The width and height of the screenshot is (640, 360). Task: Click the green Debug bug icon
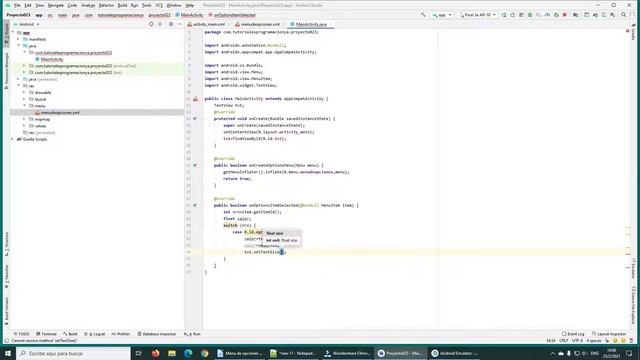[530, 15]
